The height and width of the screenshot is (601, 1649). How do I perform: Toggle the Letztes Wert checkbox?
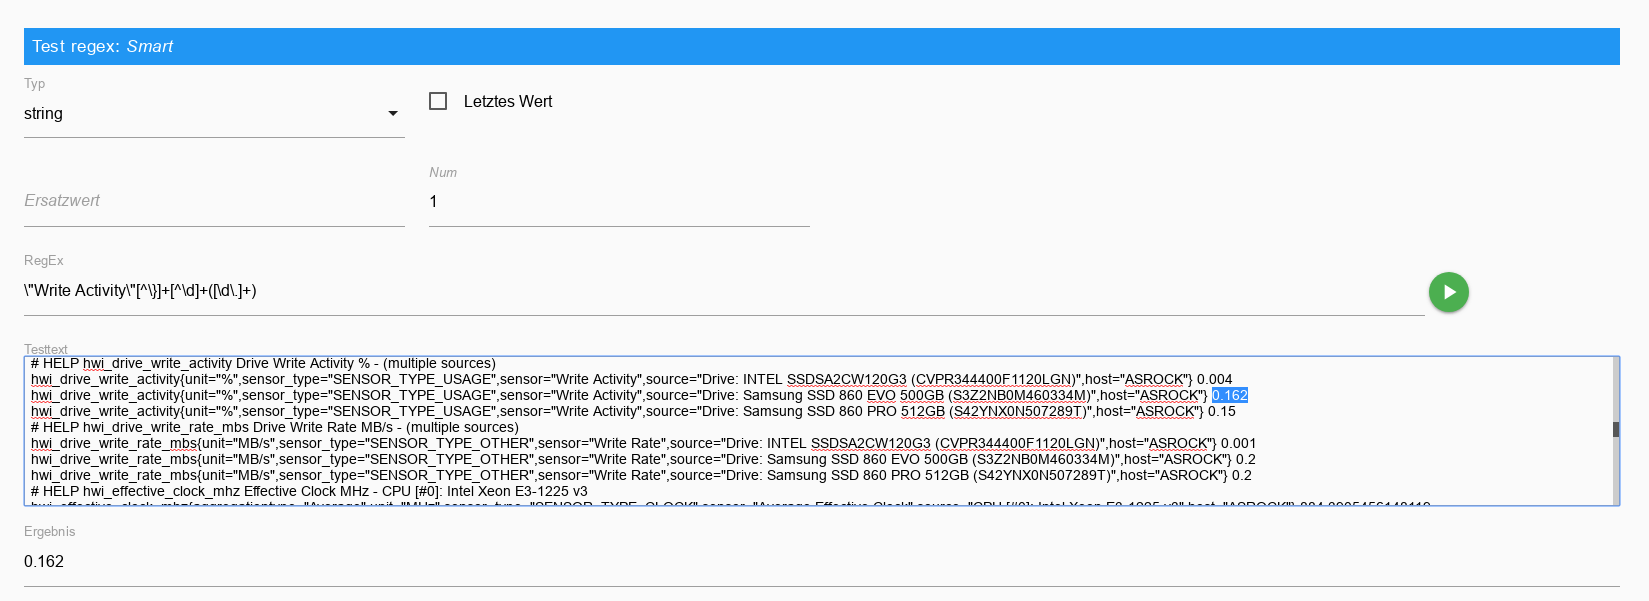point(438,101)
